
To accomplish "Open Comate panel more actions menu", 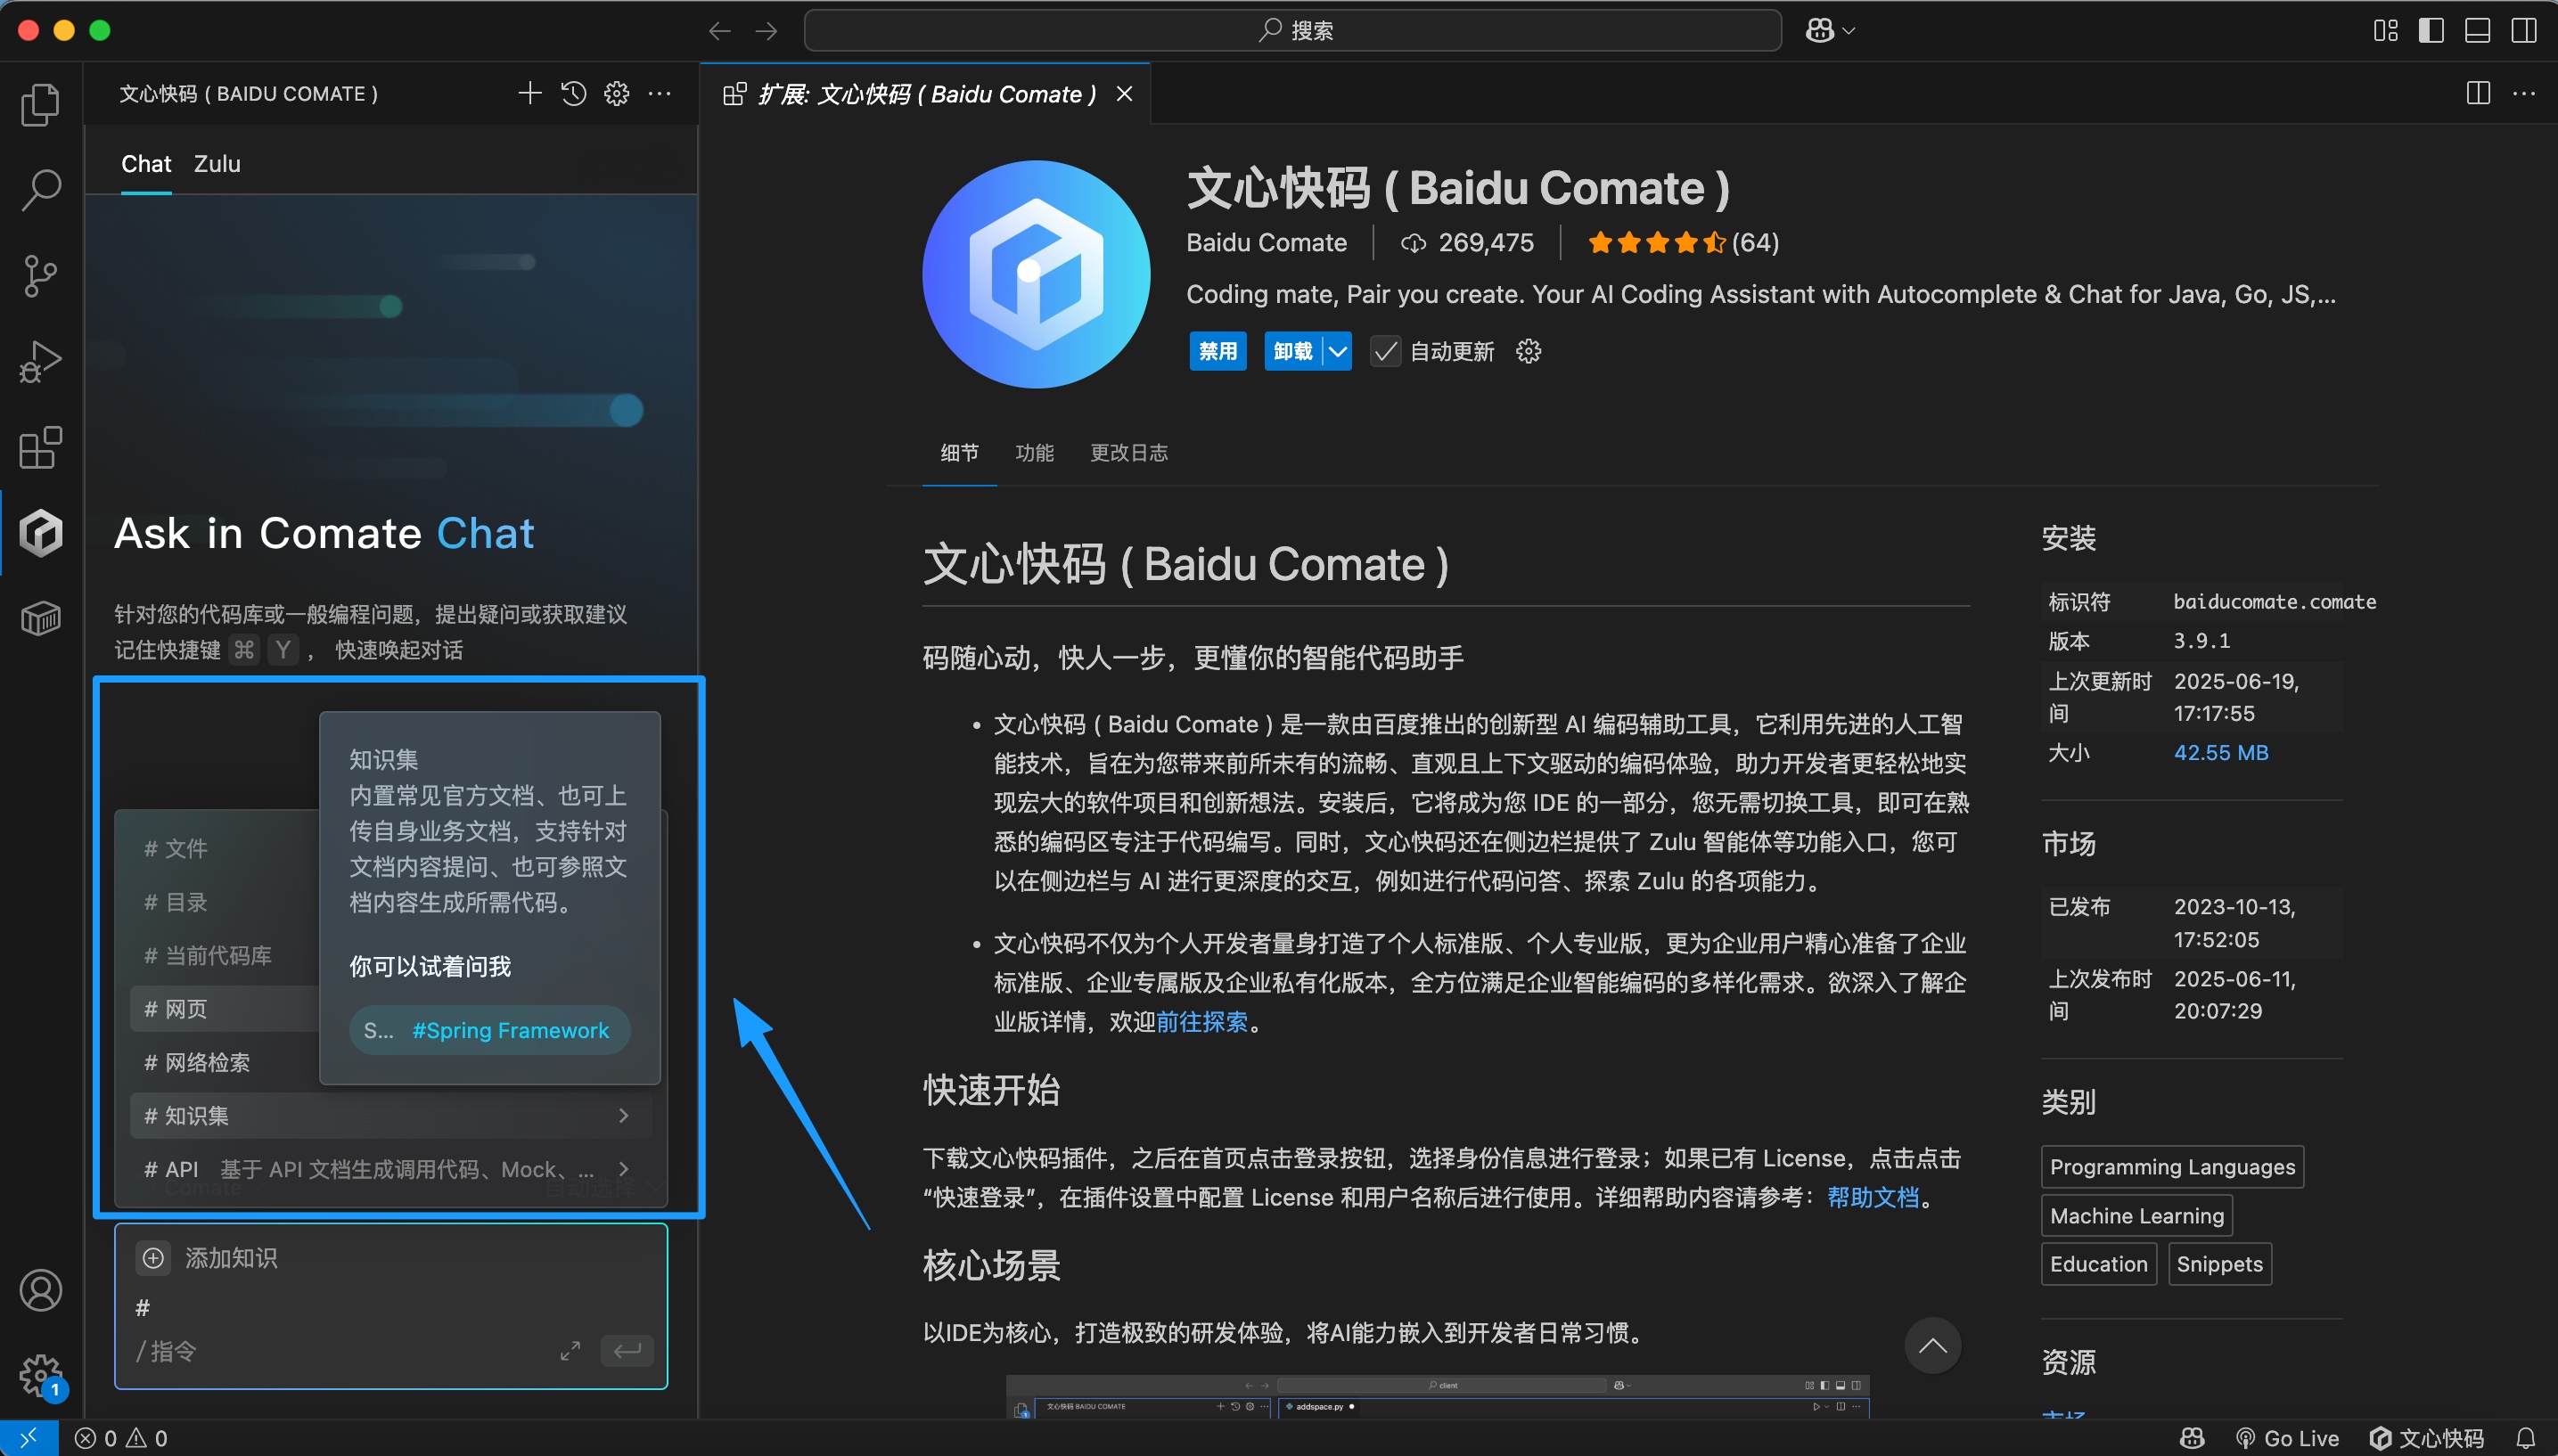I will [660, 94].
